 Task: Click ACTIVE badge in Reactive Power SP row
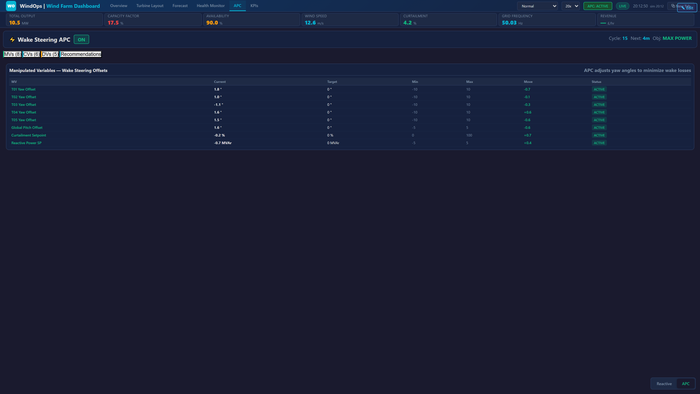pyautogui.click(x=599, y=143)
